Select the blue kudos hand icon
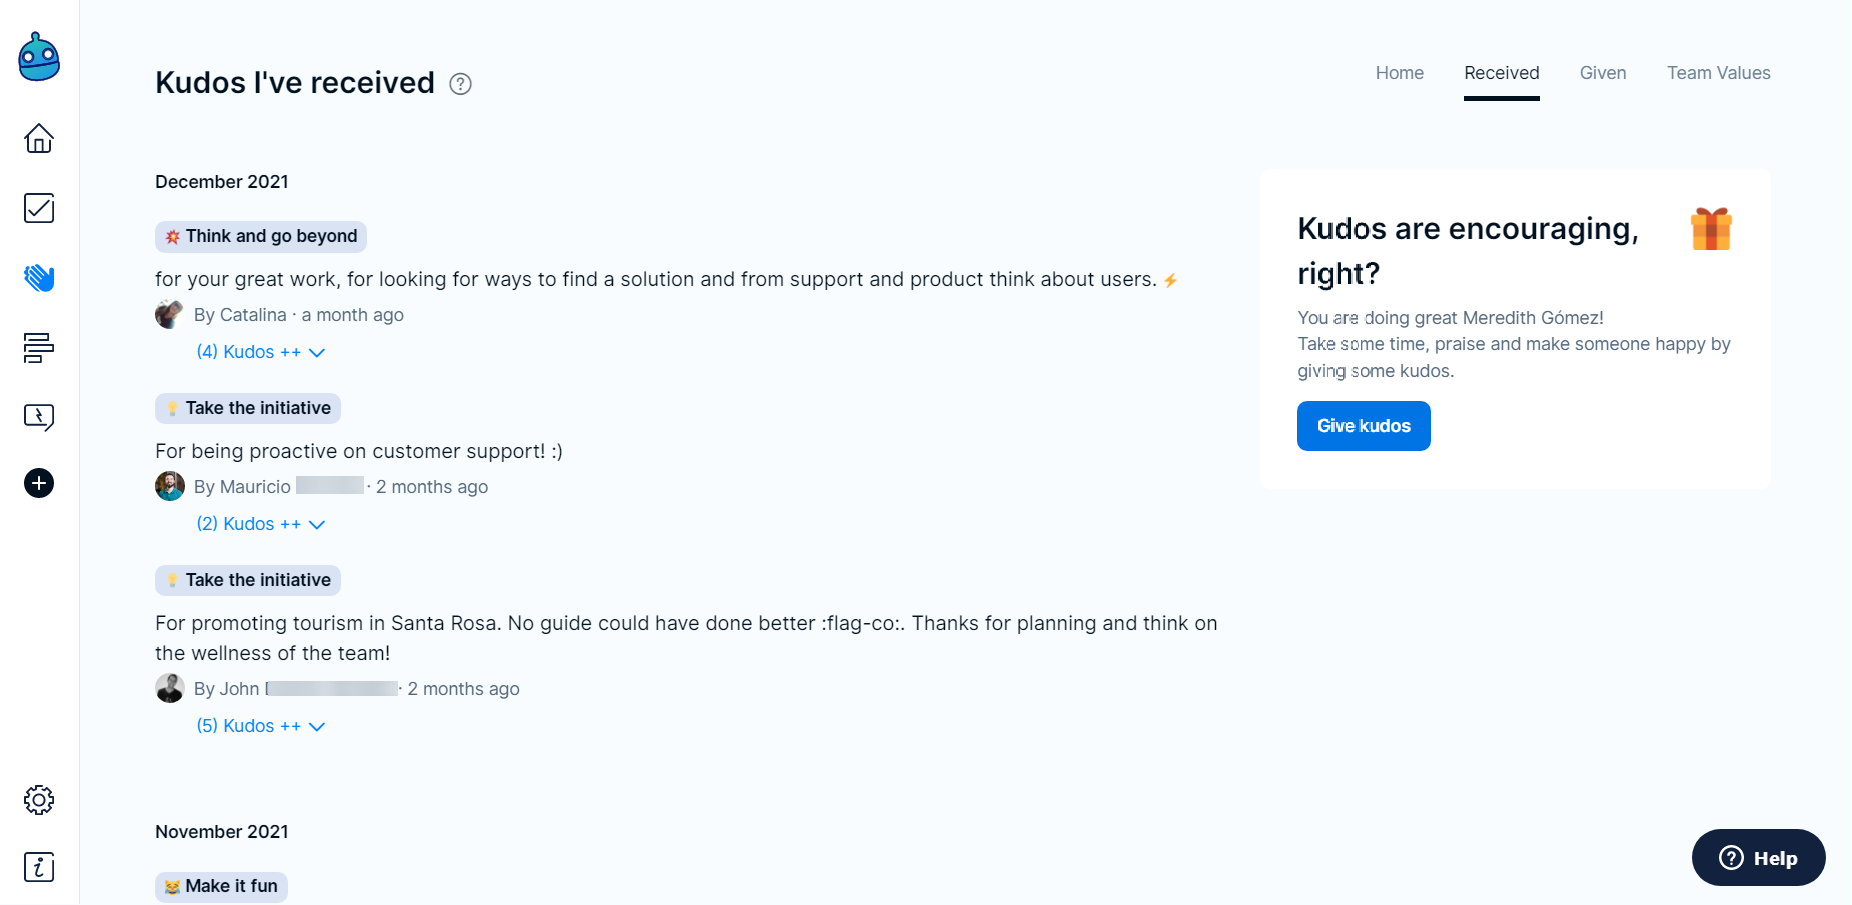Screen dimensions: 1852x905 pos(39,277)
